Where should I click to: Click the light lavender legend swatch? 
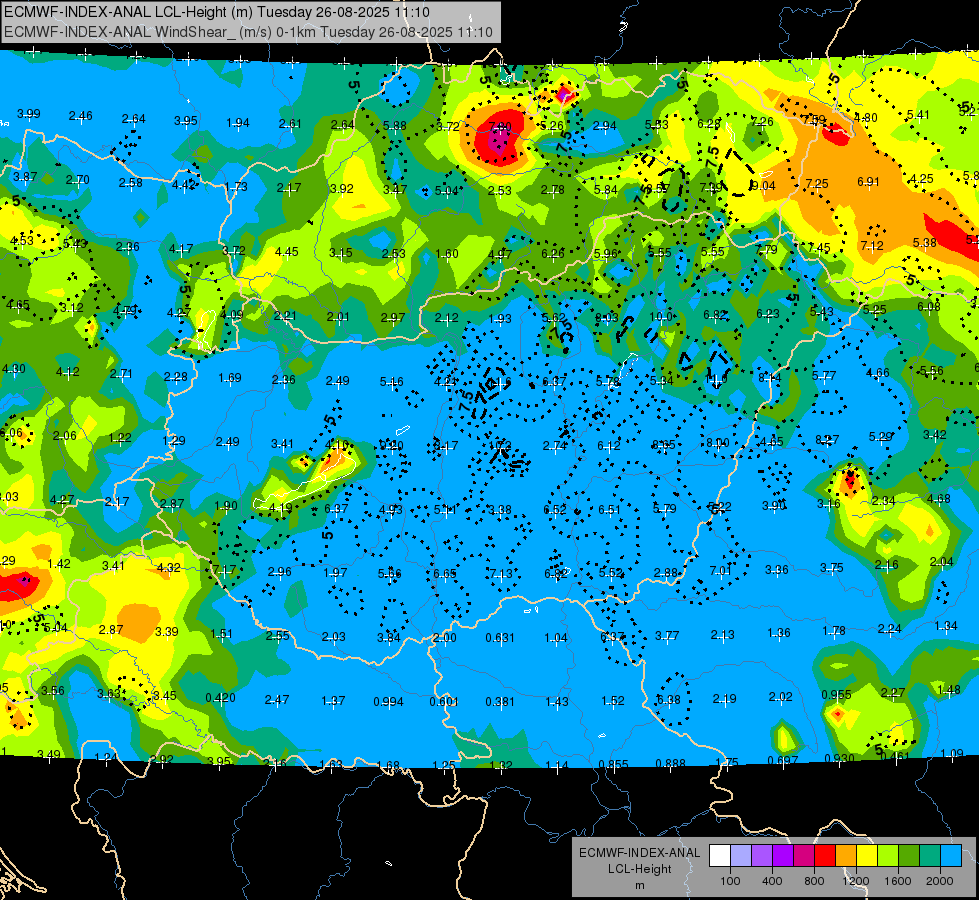click(x=741, y=856)
